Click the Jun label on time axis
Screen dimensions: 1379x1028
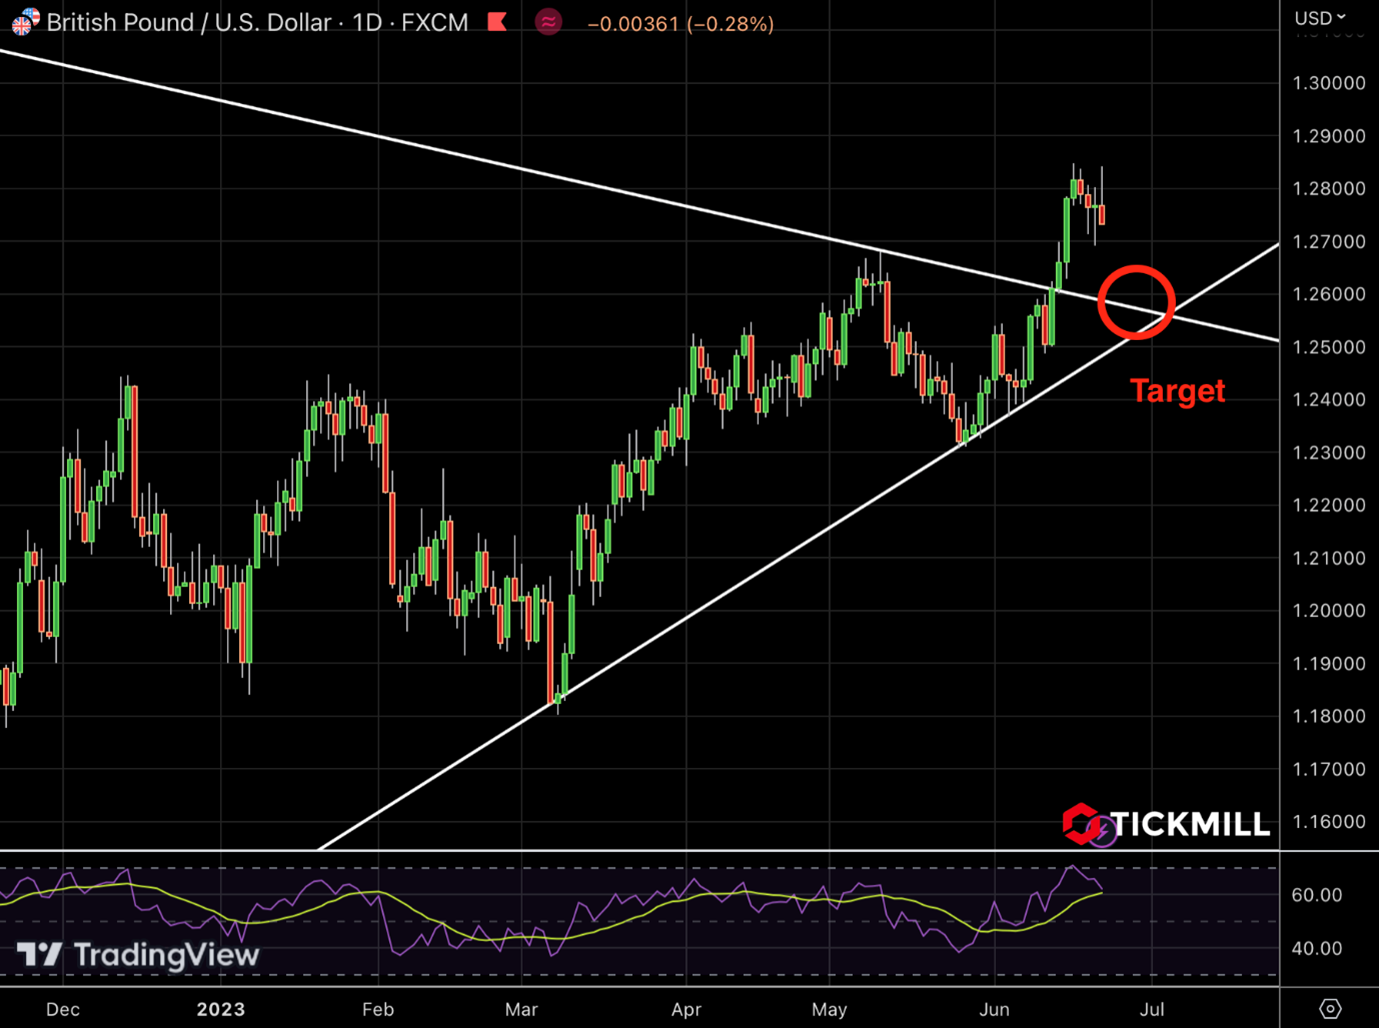pos(994,1009)
